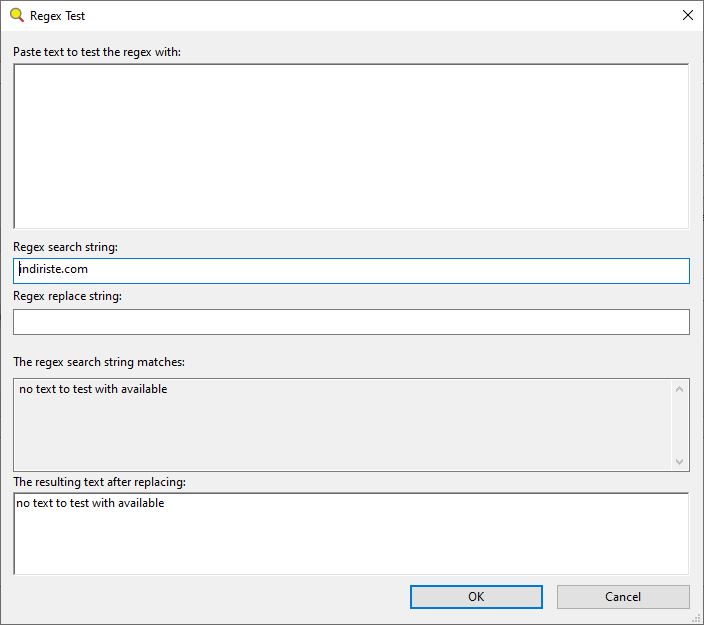Click the resize grip at dialog corner

(x=696, y=618)
